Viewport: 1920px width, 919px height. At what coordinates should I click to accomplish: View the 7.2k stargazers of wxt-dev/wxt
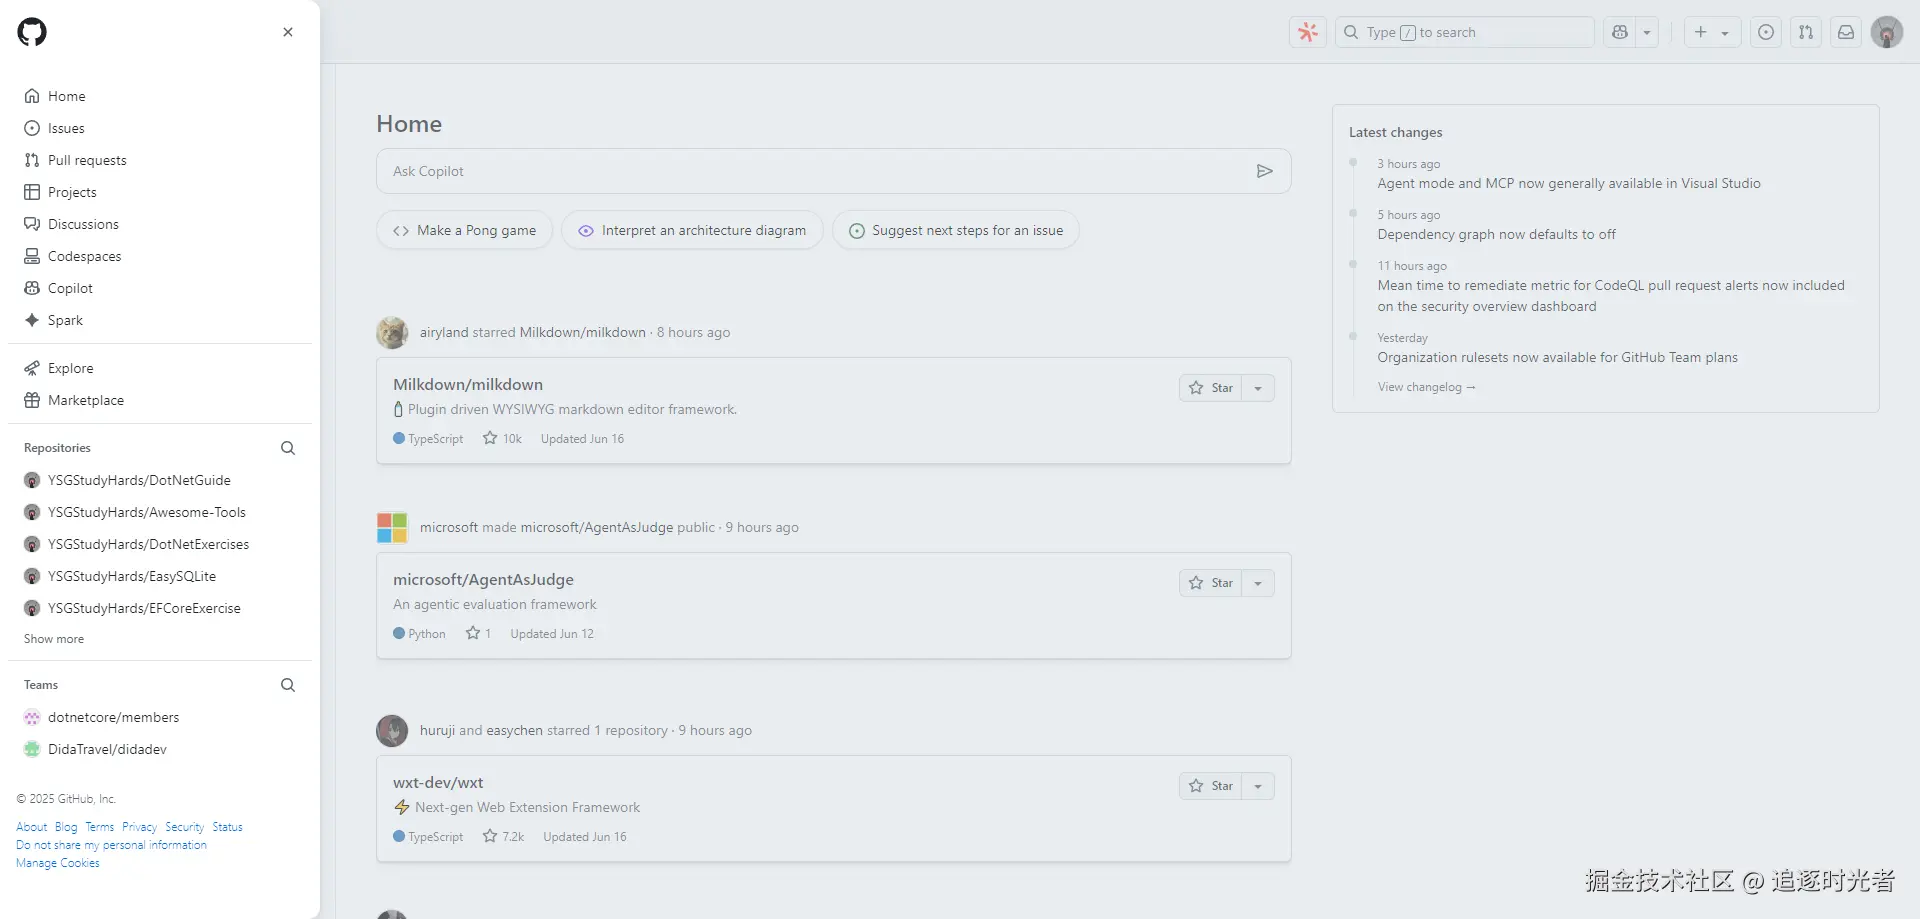(503, 836)
